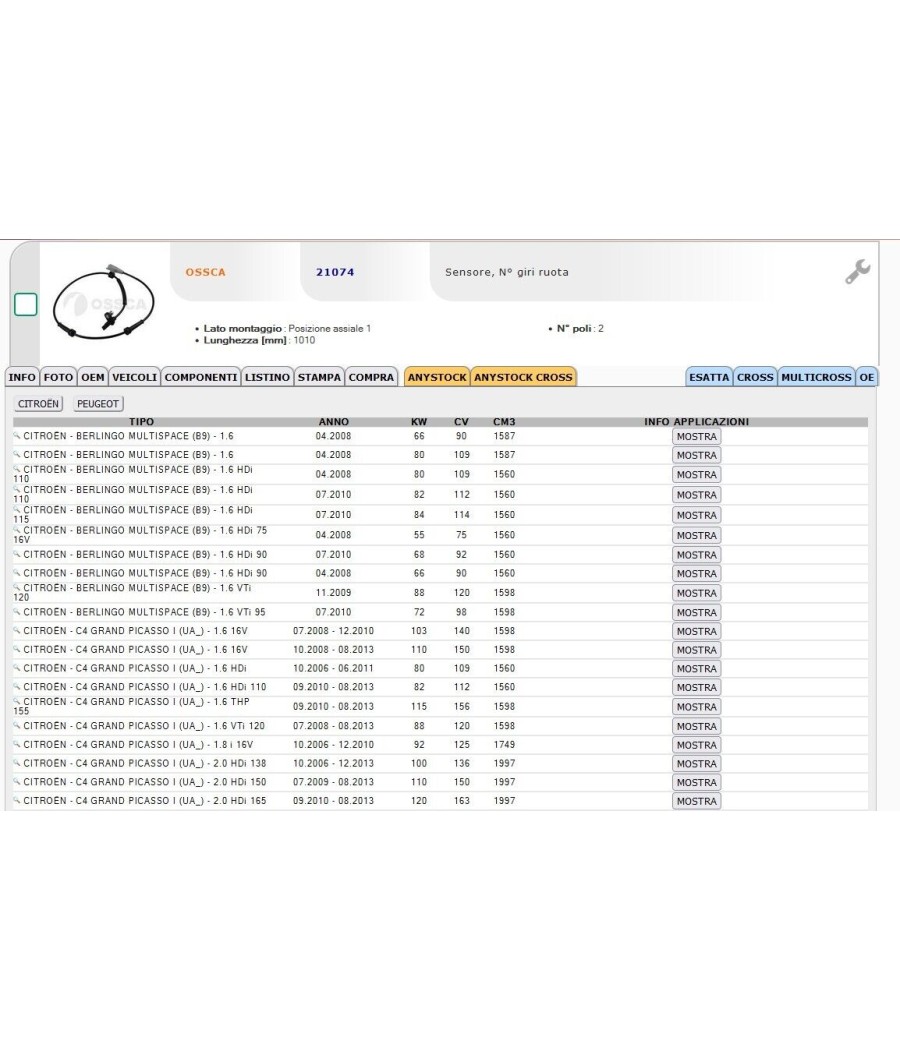Open the STAMPA tab

(319, 377)
